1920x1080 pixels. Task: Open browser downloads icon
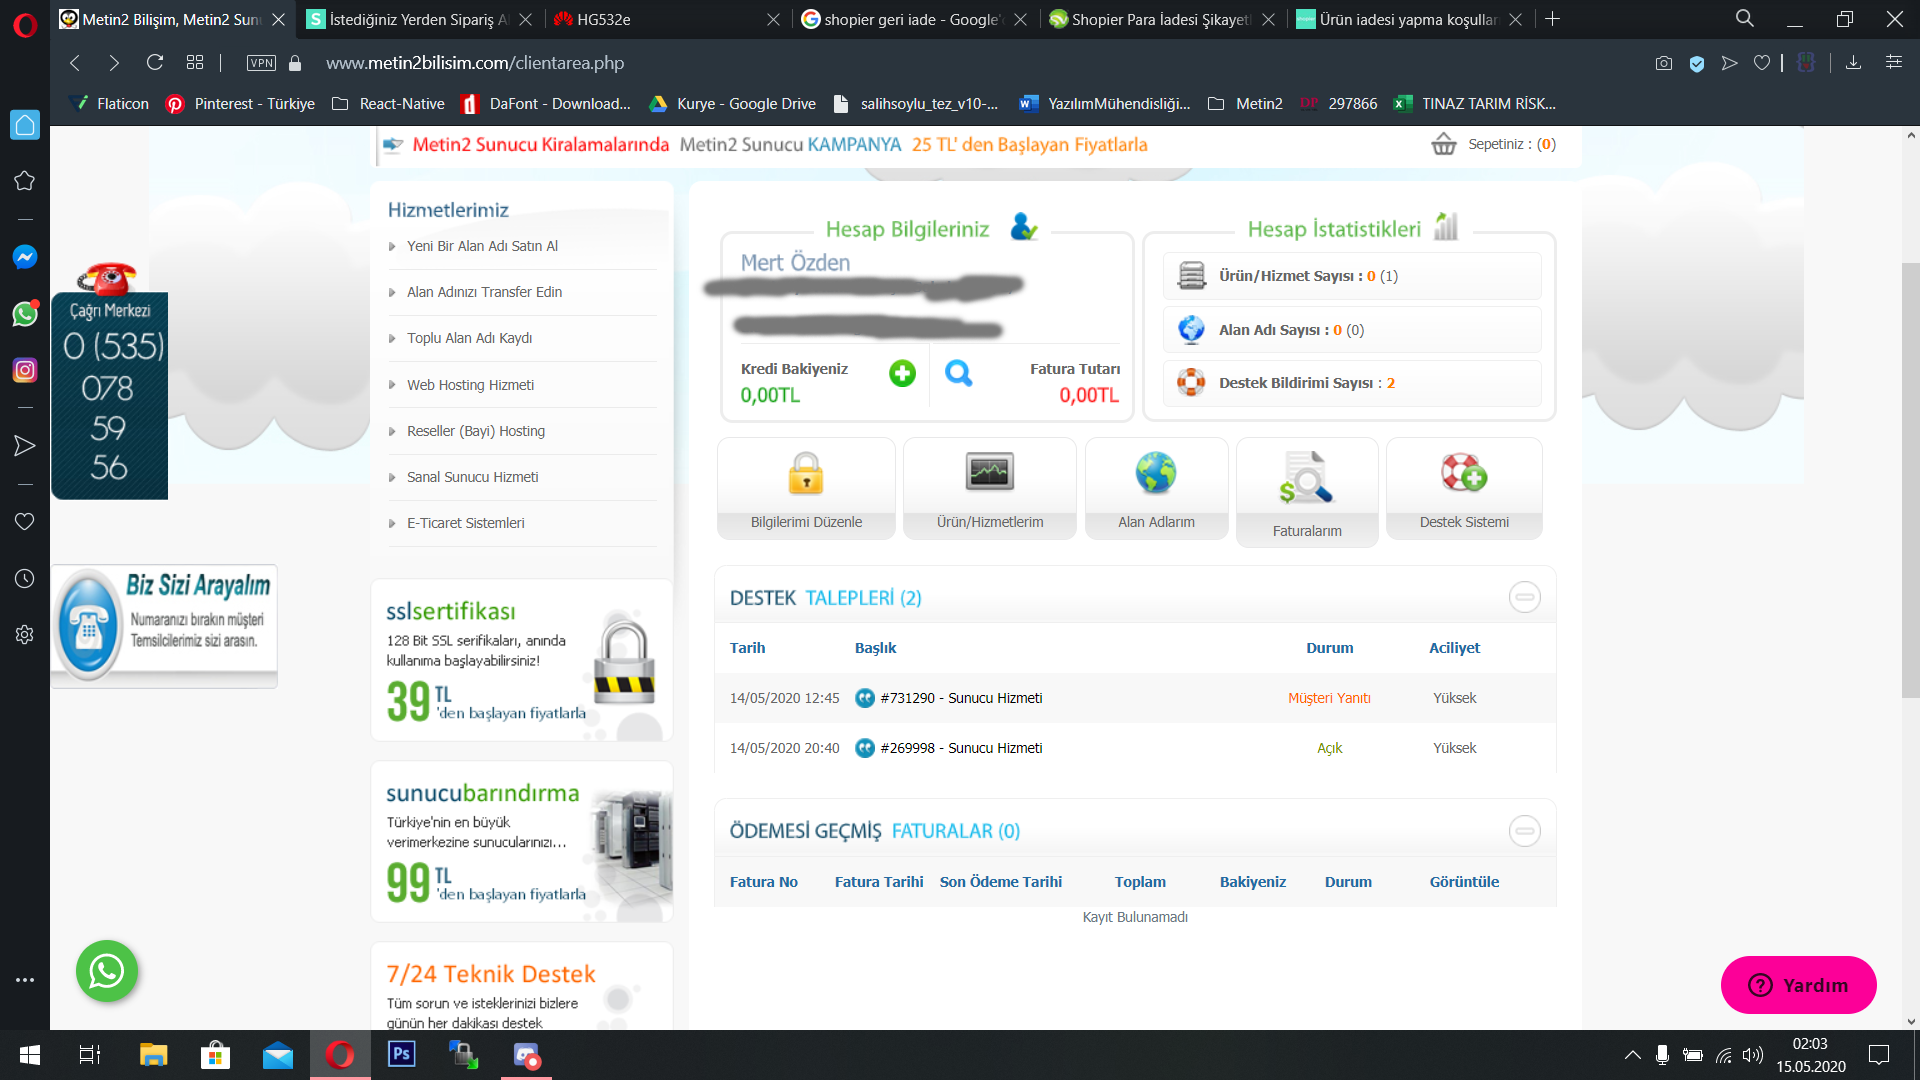point(1853,63)
